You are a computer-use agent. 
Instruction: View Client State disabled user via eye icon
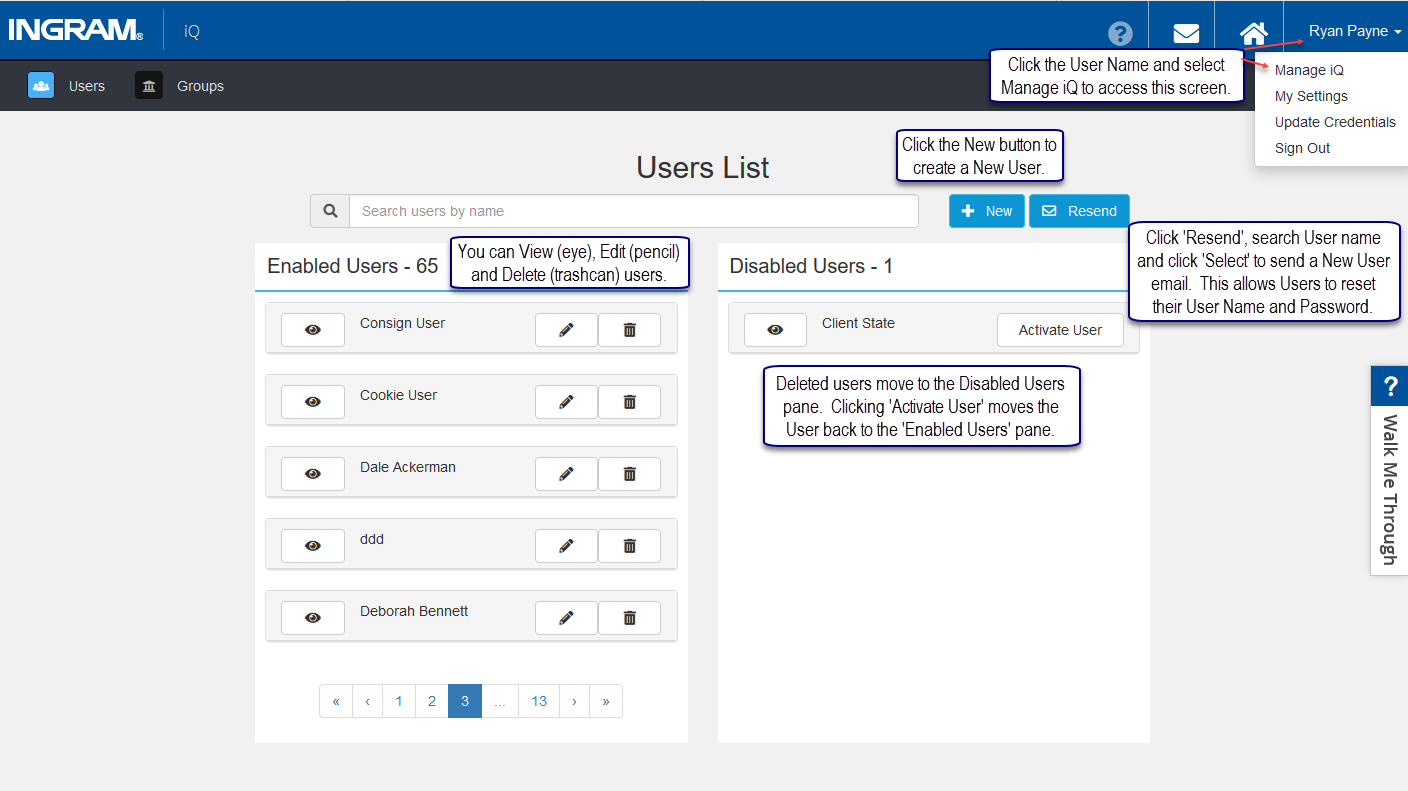[x=775, y=330]
